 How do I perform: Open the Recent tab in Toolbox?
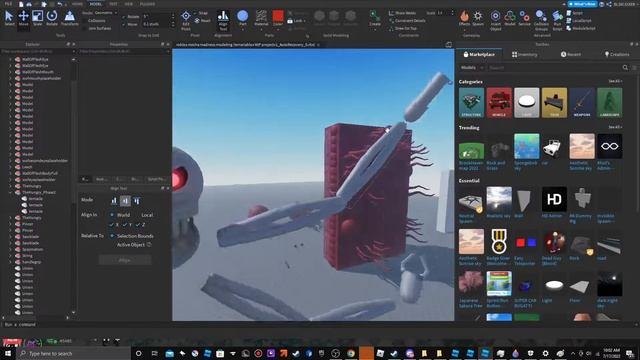coord(571,54)
